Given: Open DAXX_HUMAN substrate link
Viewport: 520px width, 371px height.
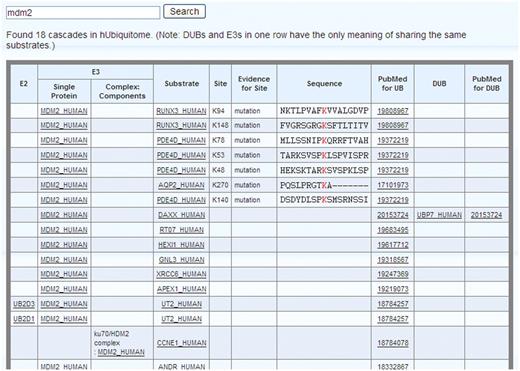Looking at the screenshot, I should (x=181, y=215).
